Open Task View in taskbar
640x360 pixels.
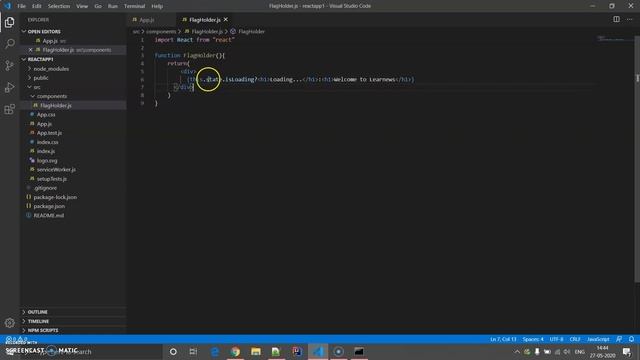(193, 351)
